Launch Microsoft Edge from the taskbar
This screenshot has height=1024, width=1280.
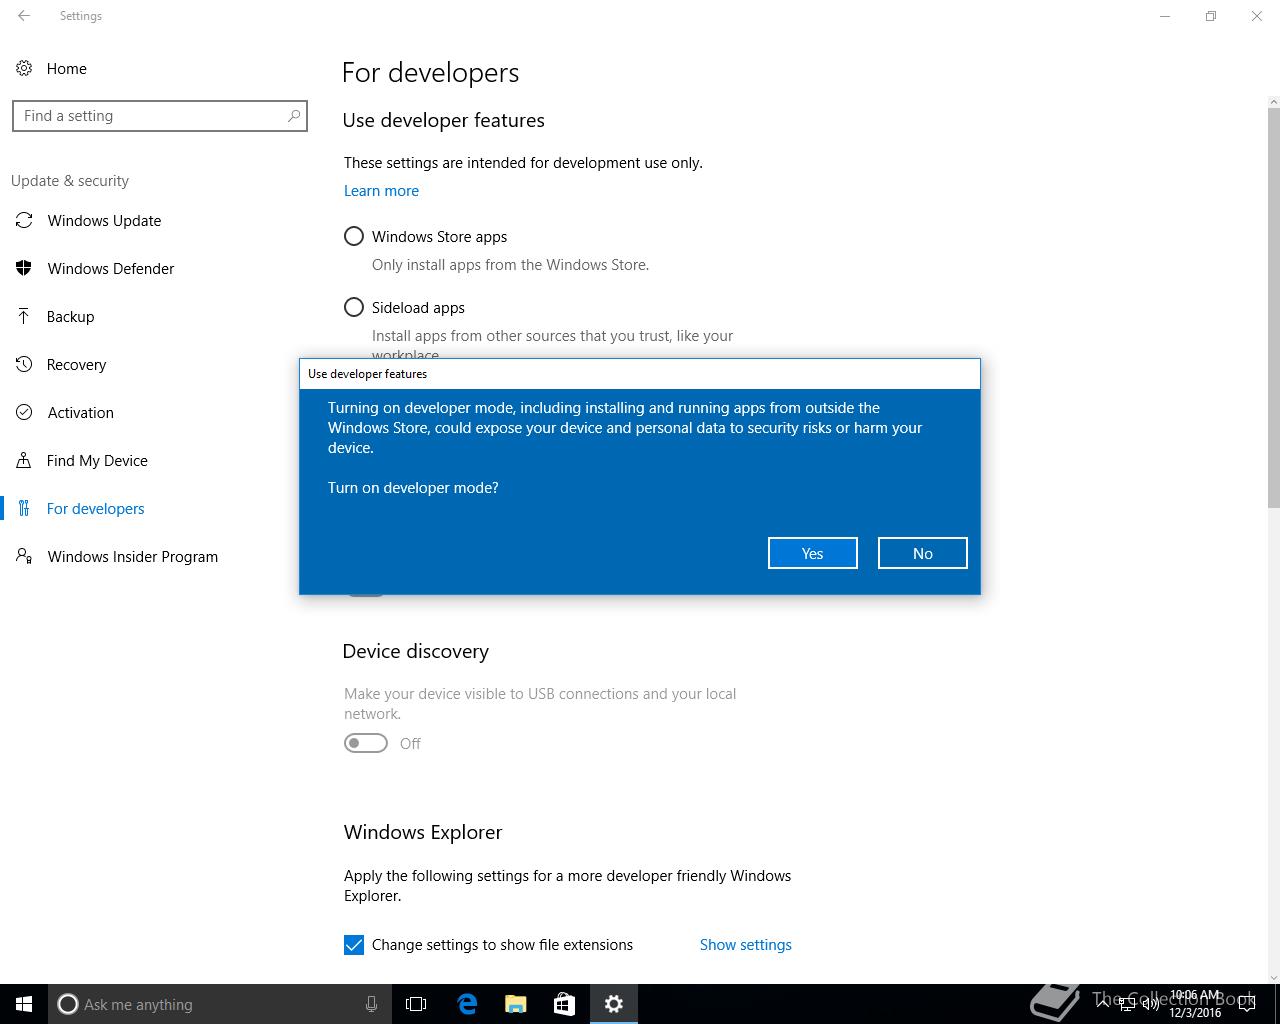click(x=467, y=1004)
